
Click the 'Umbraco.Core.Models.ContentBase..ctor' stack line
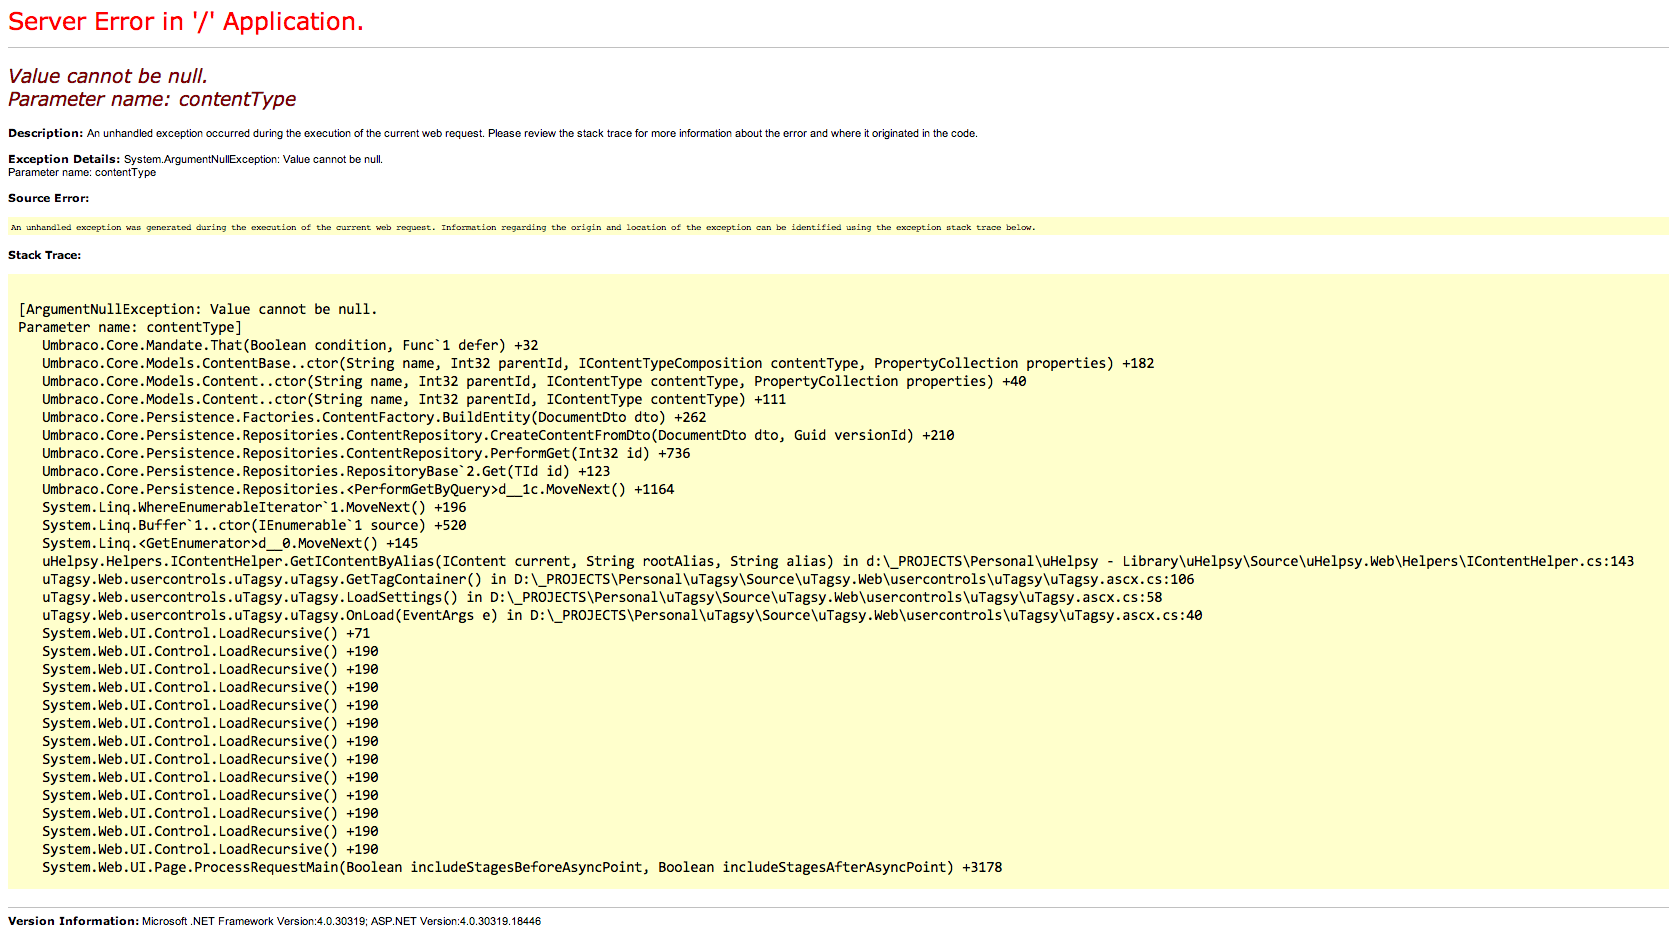598,363
